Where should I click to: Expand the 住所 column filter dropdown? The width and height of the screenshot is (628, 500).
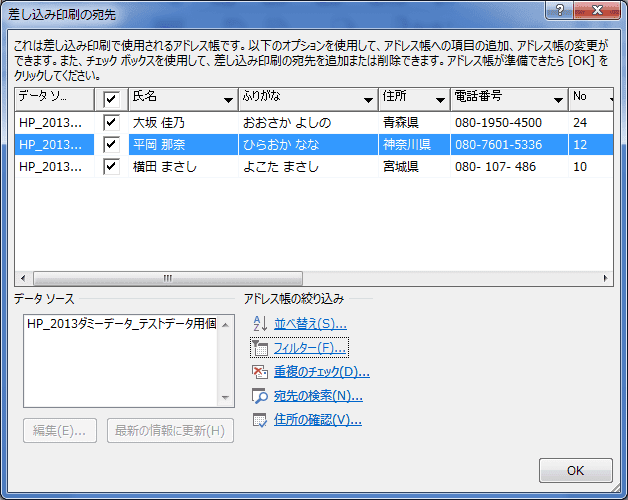(x=439, y=99)
